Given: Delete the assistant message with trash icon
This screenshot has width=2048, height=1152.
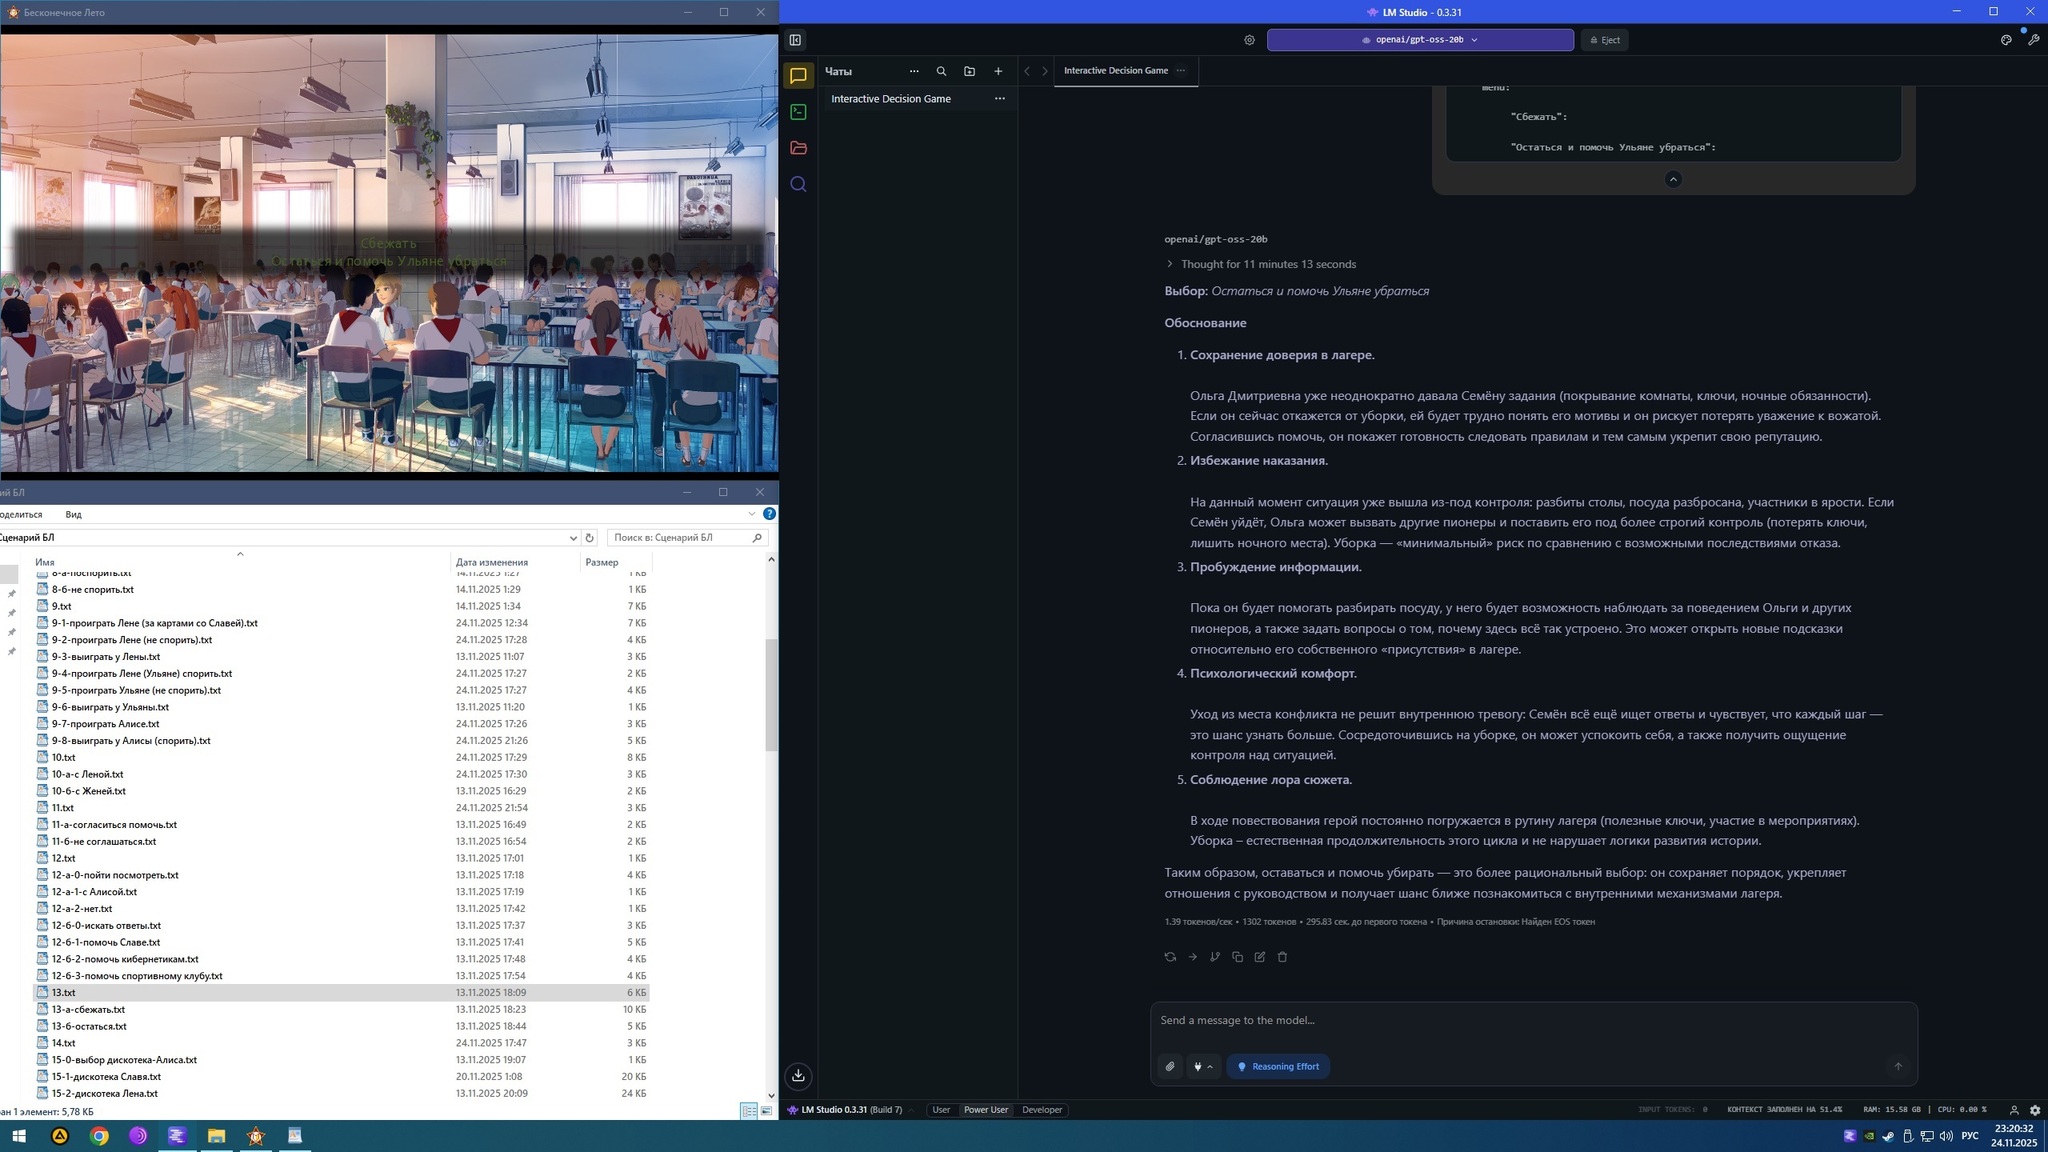Looking at the screenshot, I should 1282,957.
